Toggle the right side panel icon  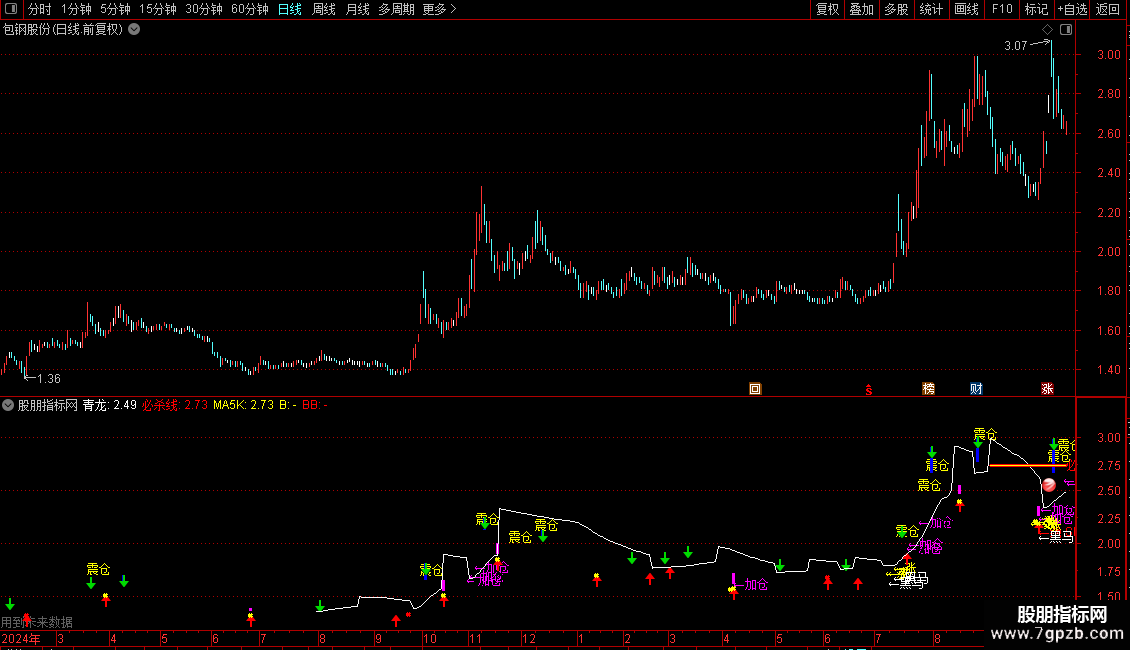[1066, 30]
